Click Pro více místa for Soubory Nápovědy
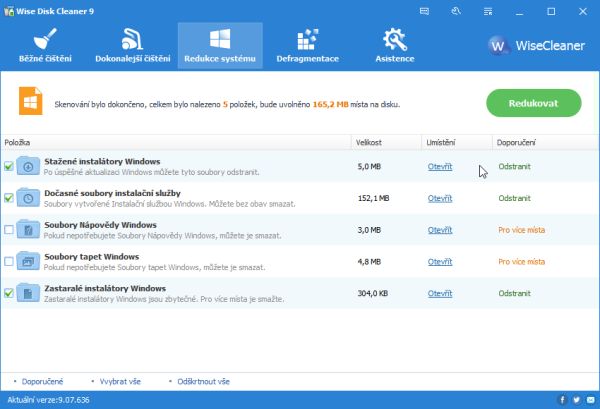600x409 pixels. click(x=522, y=230)
